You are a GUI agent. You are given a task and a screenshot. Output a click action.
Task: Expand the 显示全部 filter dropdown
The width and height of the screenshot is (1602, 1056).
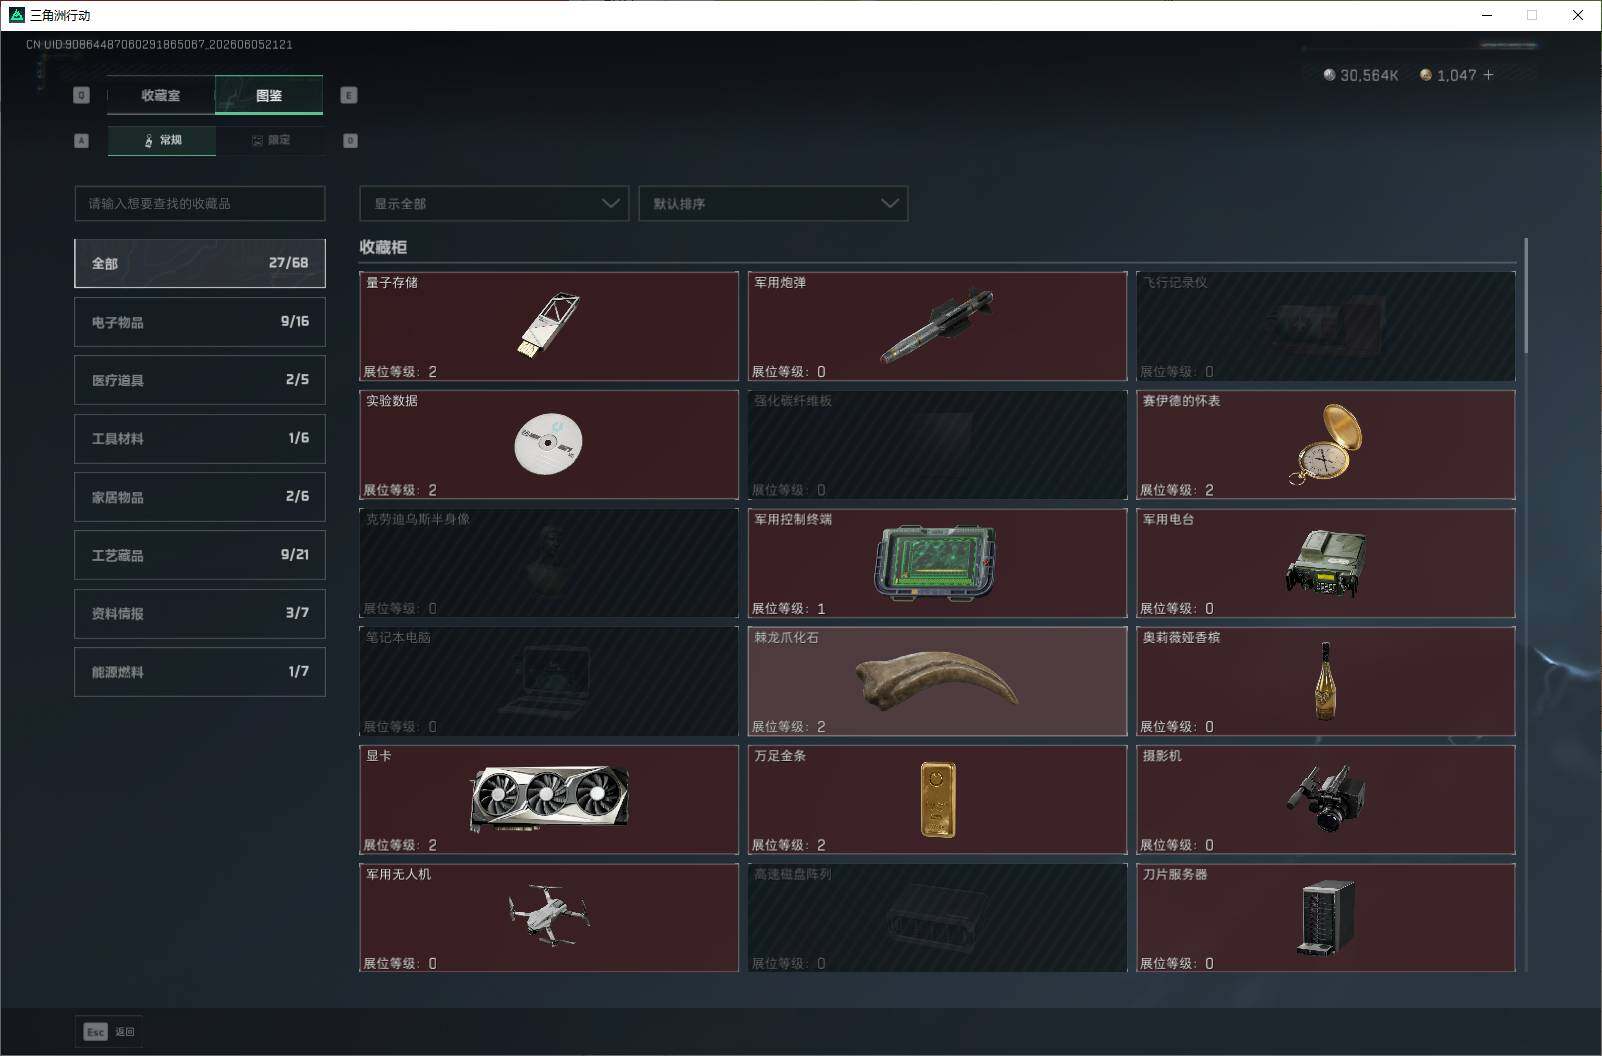[x=494, y=203]
